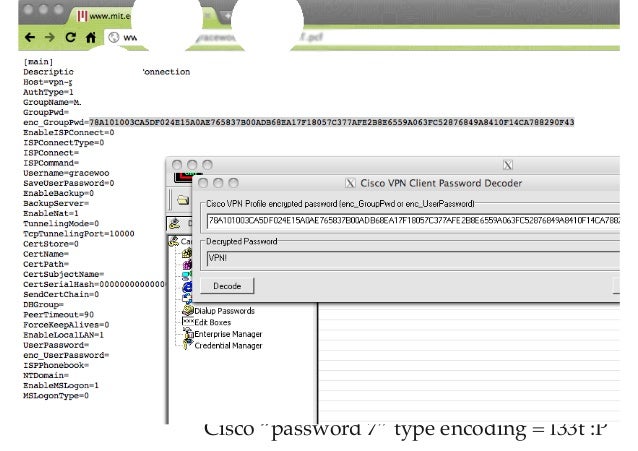The width and height of the screenshot is (638, 451).
Task: Click the root tree node keys icon
Action: (x=174, y=241)
